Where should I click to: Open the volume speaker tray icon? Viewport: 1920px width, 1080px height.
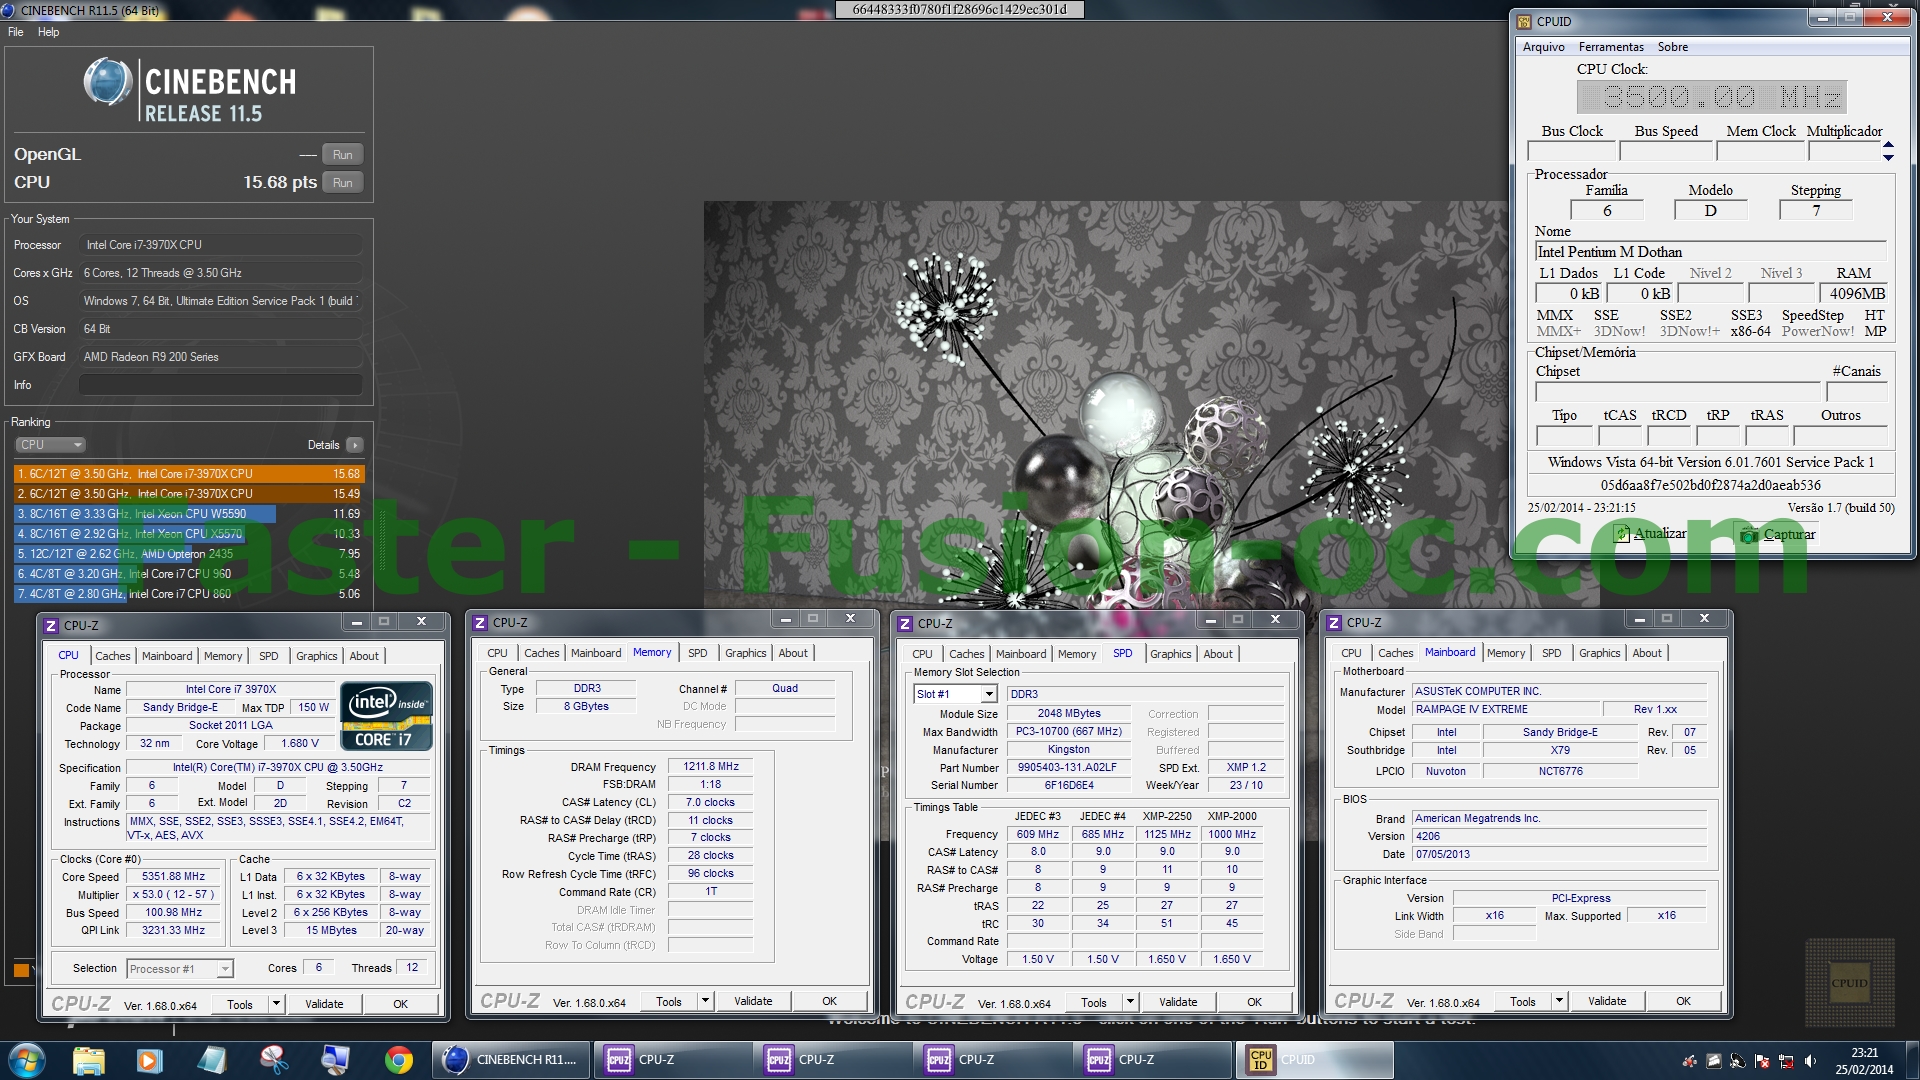1810,1061
